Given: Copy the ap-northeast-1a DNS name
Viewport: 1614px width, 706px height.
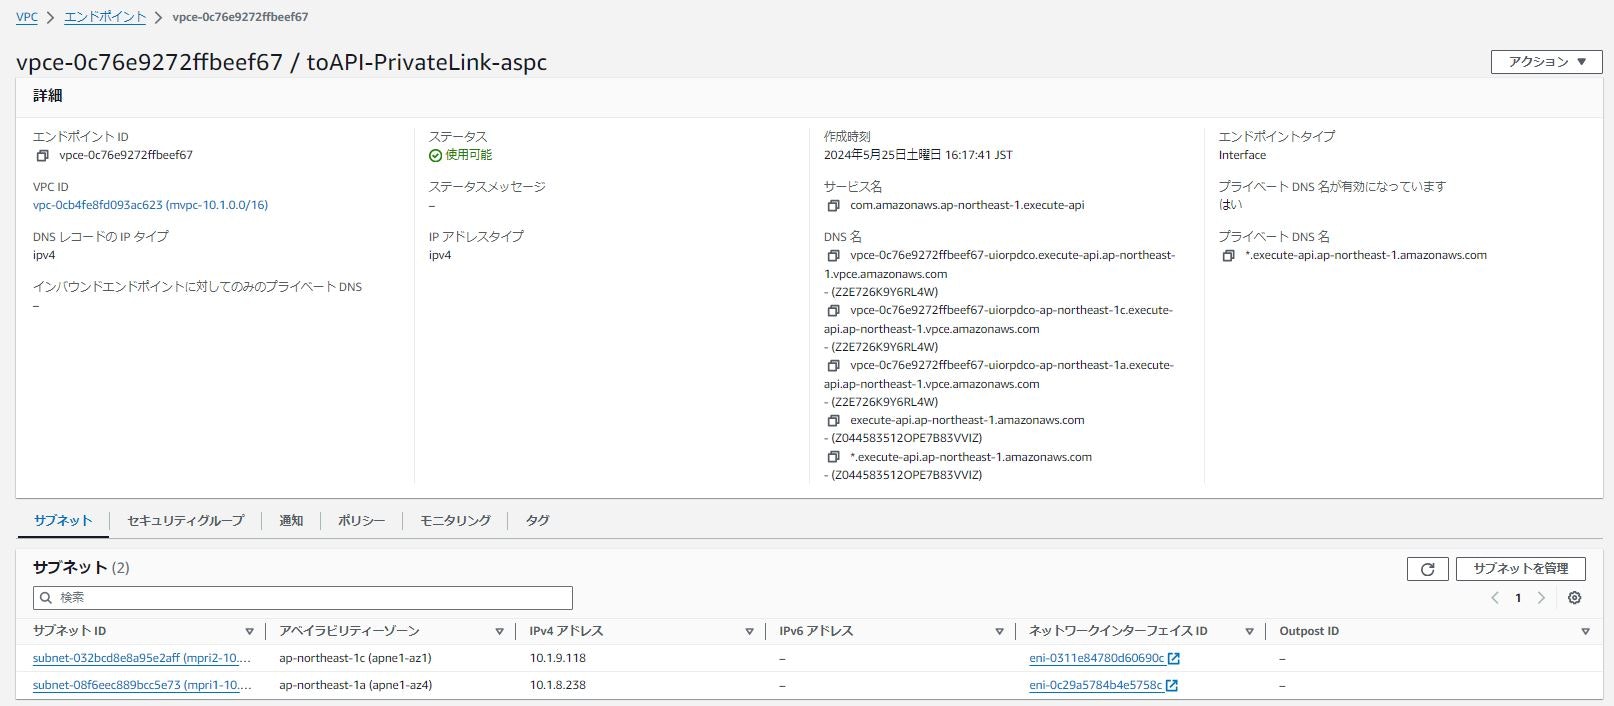Looking at the screenshot, I should click(x=833, y=366).
